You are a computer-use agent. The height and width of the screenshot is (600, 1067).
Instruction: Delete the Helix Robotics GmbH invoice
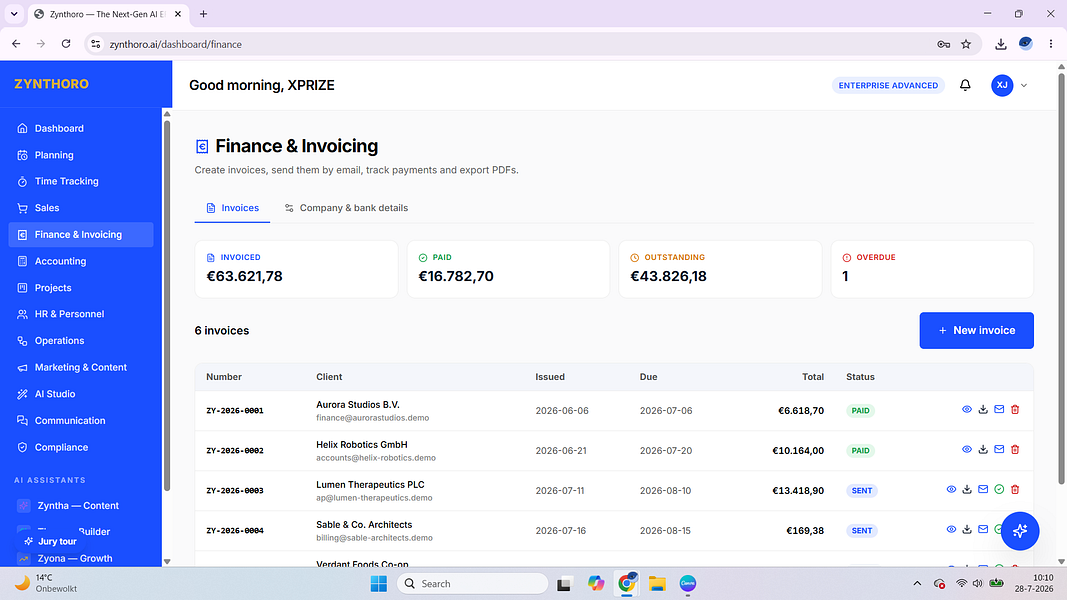pos(1015,450)
